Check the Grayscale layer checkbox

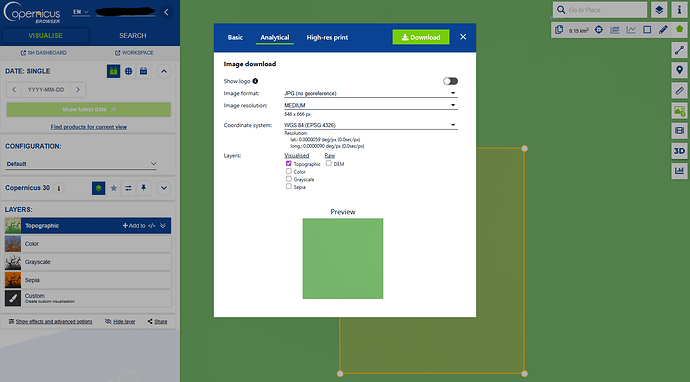point(289,179)
